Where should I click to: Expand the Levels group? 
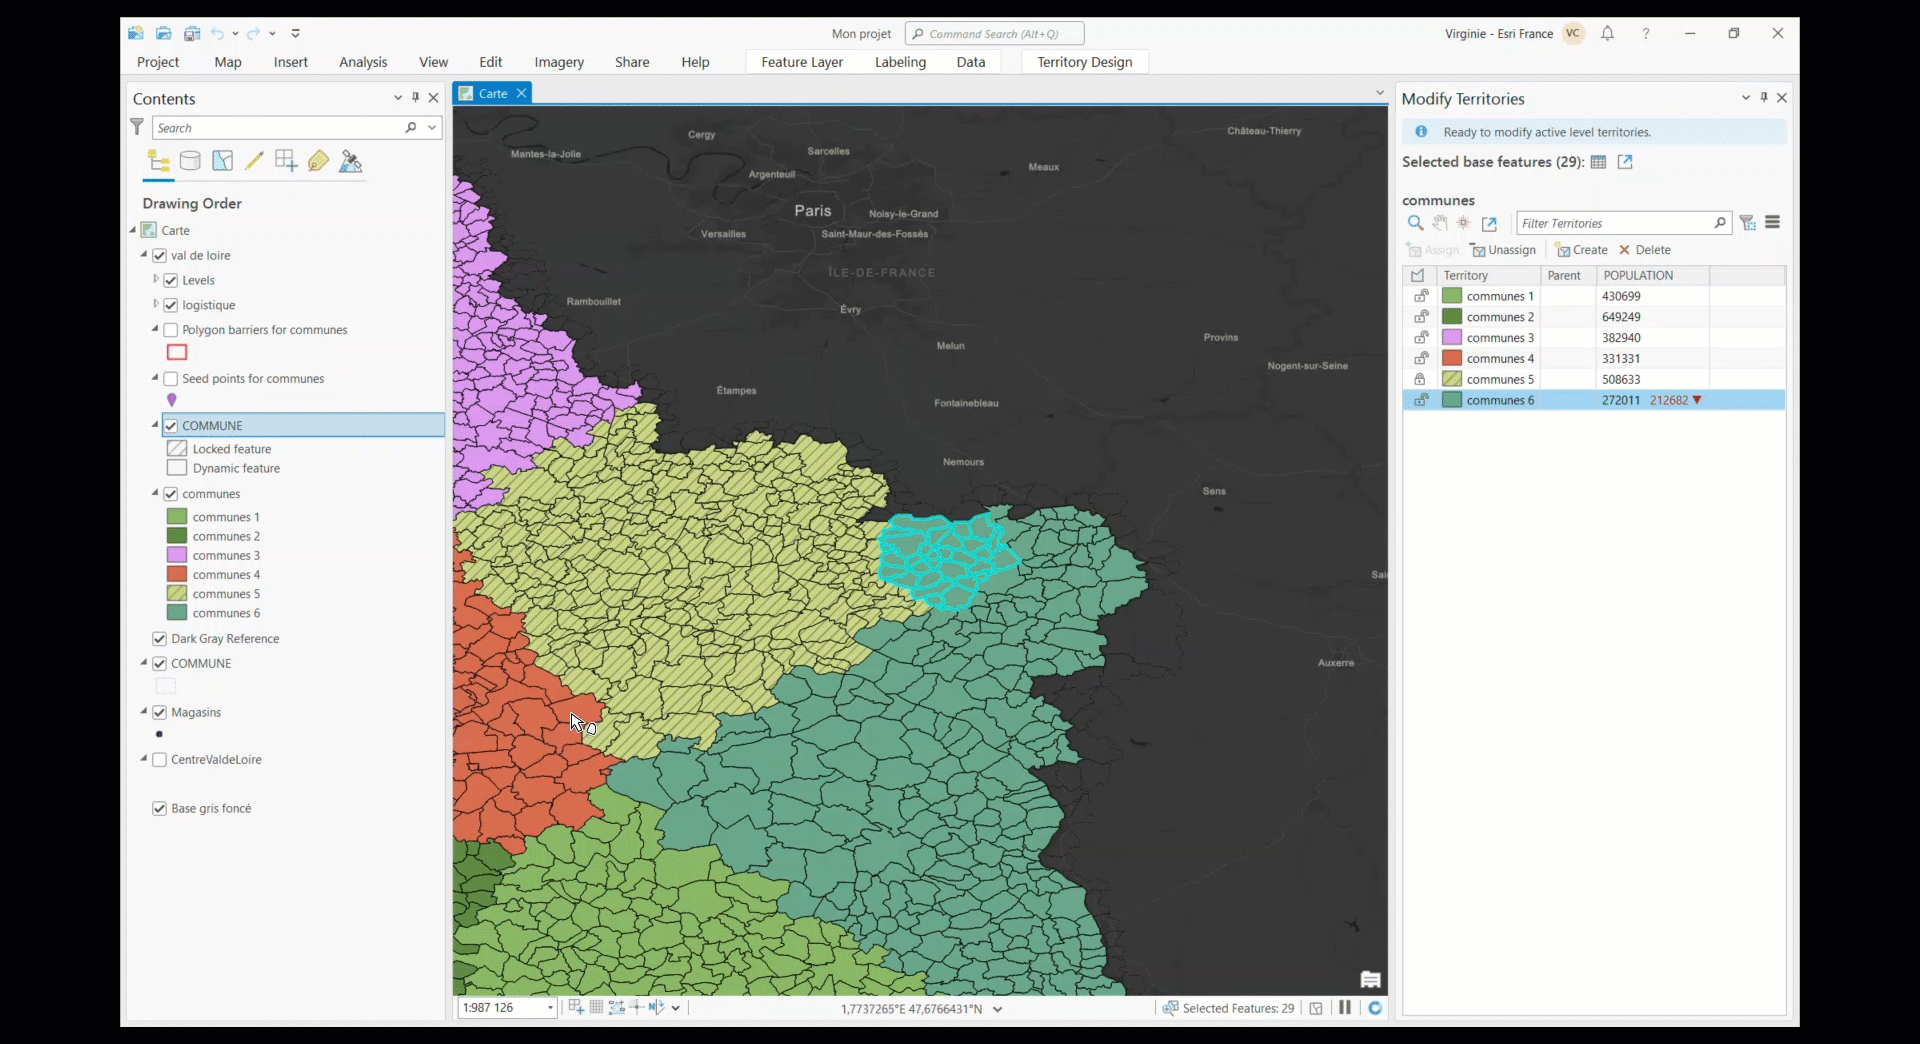click(155, 279)
